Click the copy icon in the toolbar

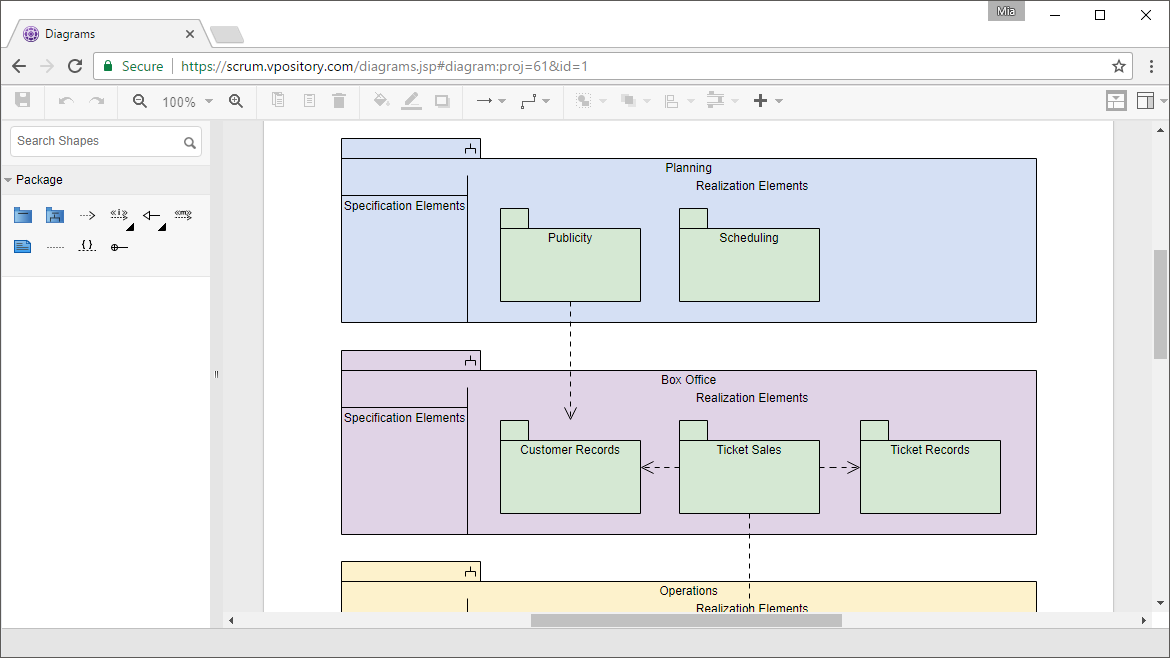click(278, 100)
